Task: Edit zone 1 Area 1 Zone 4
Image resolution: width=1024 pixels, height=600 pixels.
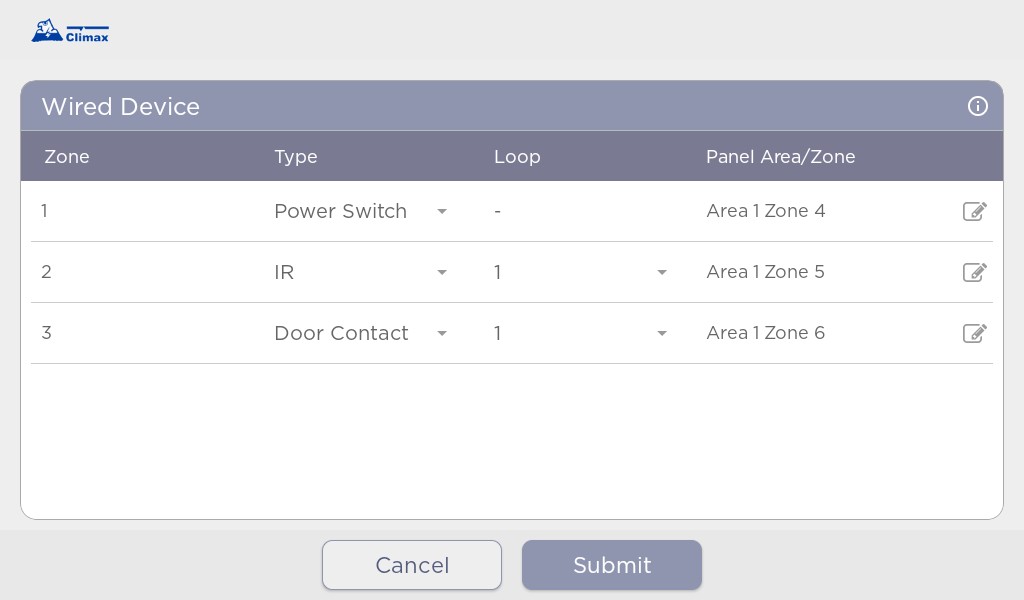Action: (x=974, y=211)
